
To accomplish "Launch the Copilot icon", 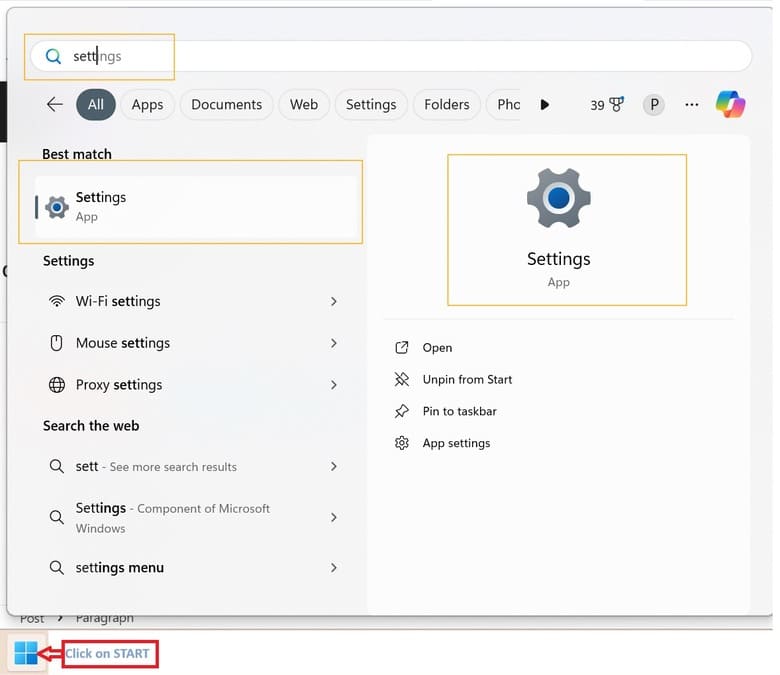I will pos(730,104).
